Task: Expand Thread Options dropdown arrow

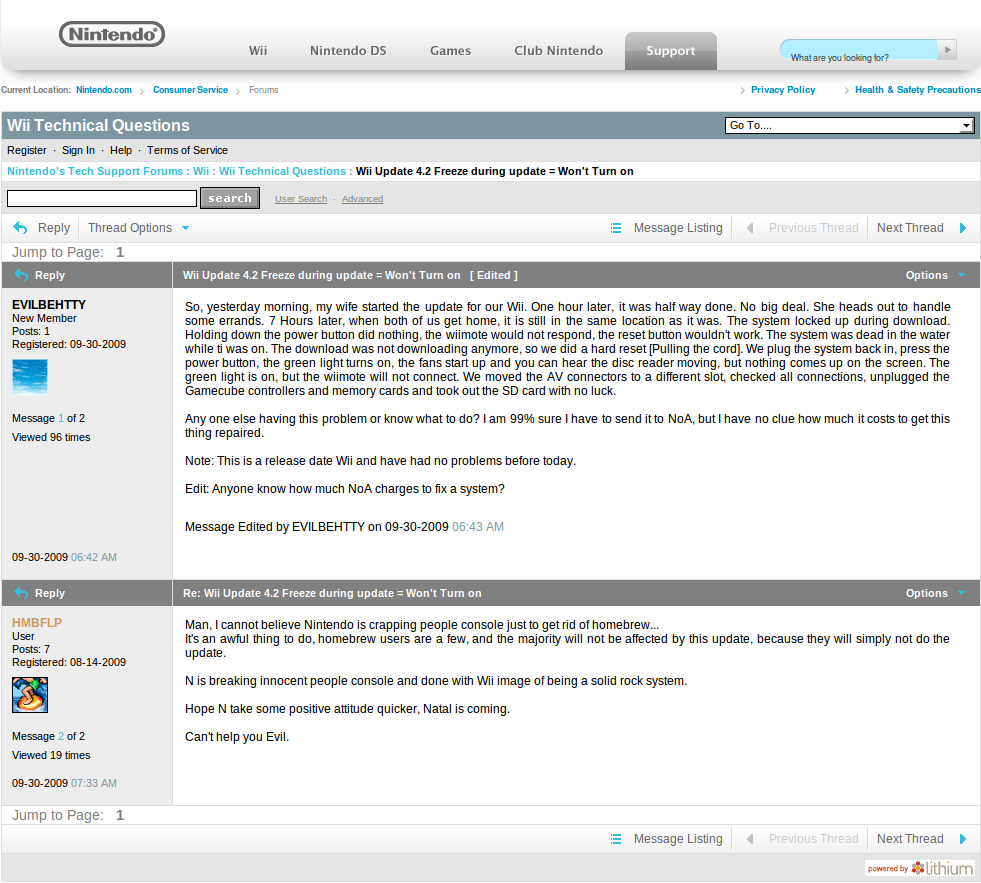Action: coord(185,228)
